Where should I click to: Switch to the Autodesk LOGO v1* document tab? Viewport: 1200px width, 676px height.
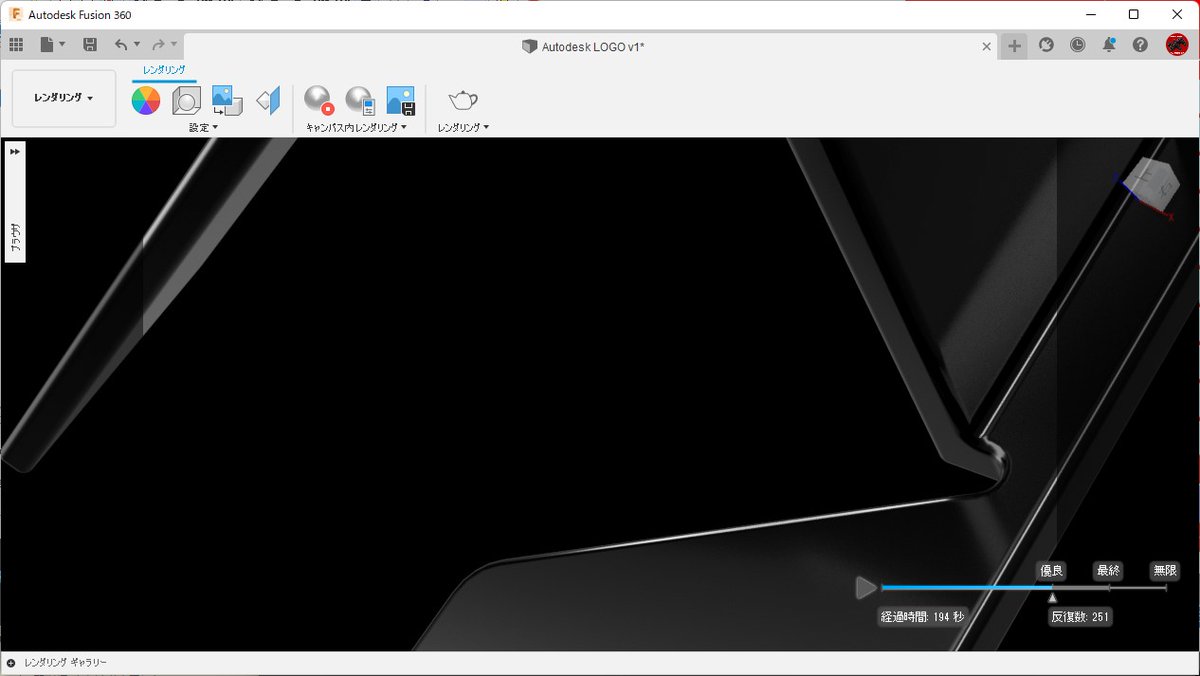tap(584, 46)
